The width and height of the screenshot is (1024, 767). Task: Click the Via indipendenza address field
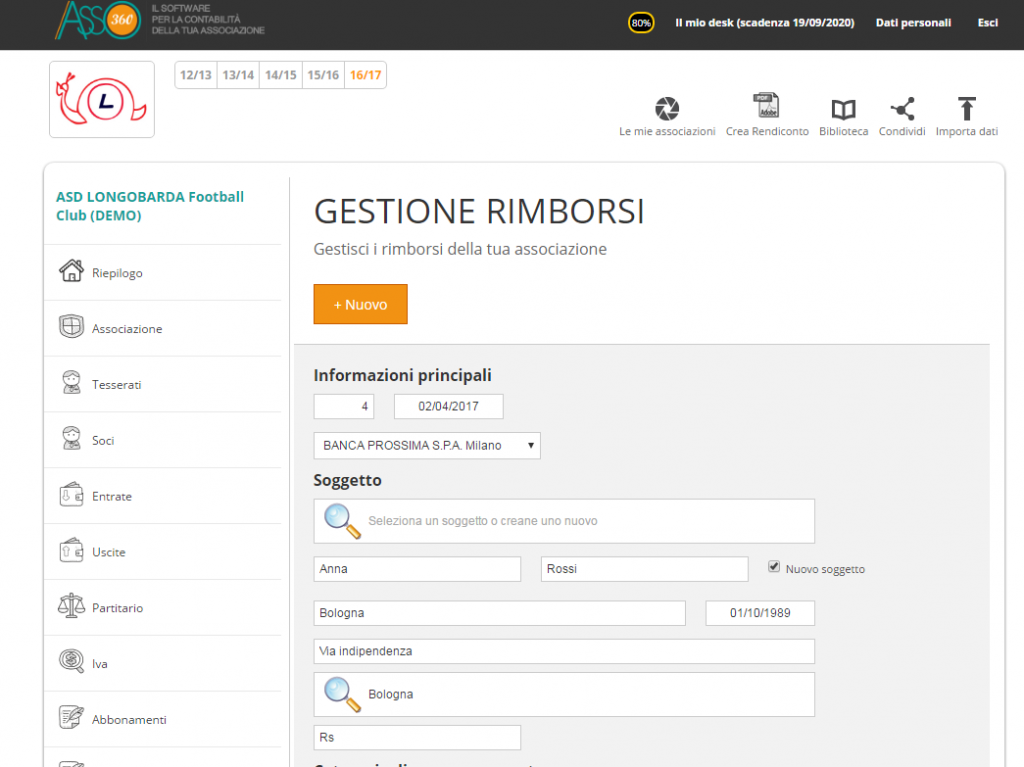tap(564, 651)
